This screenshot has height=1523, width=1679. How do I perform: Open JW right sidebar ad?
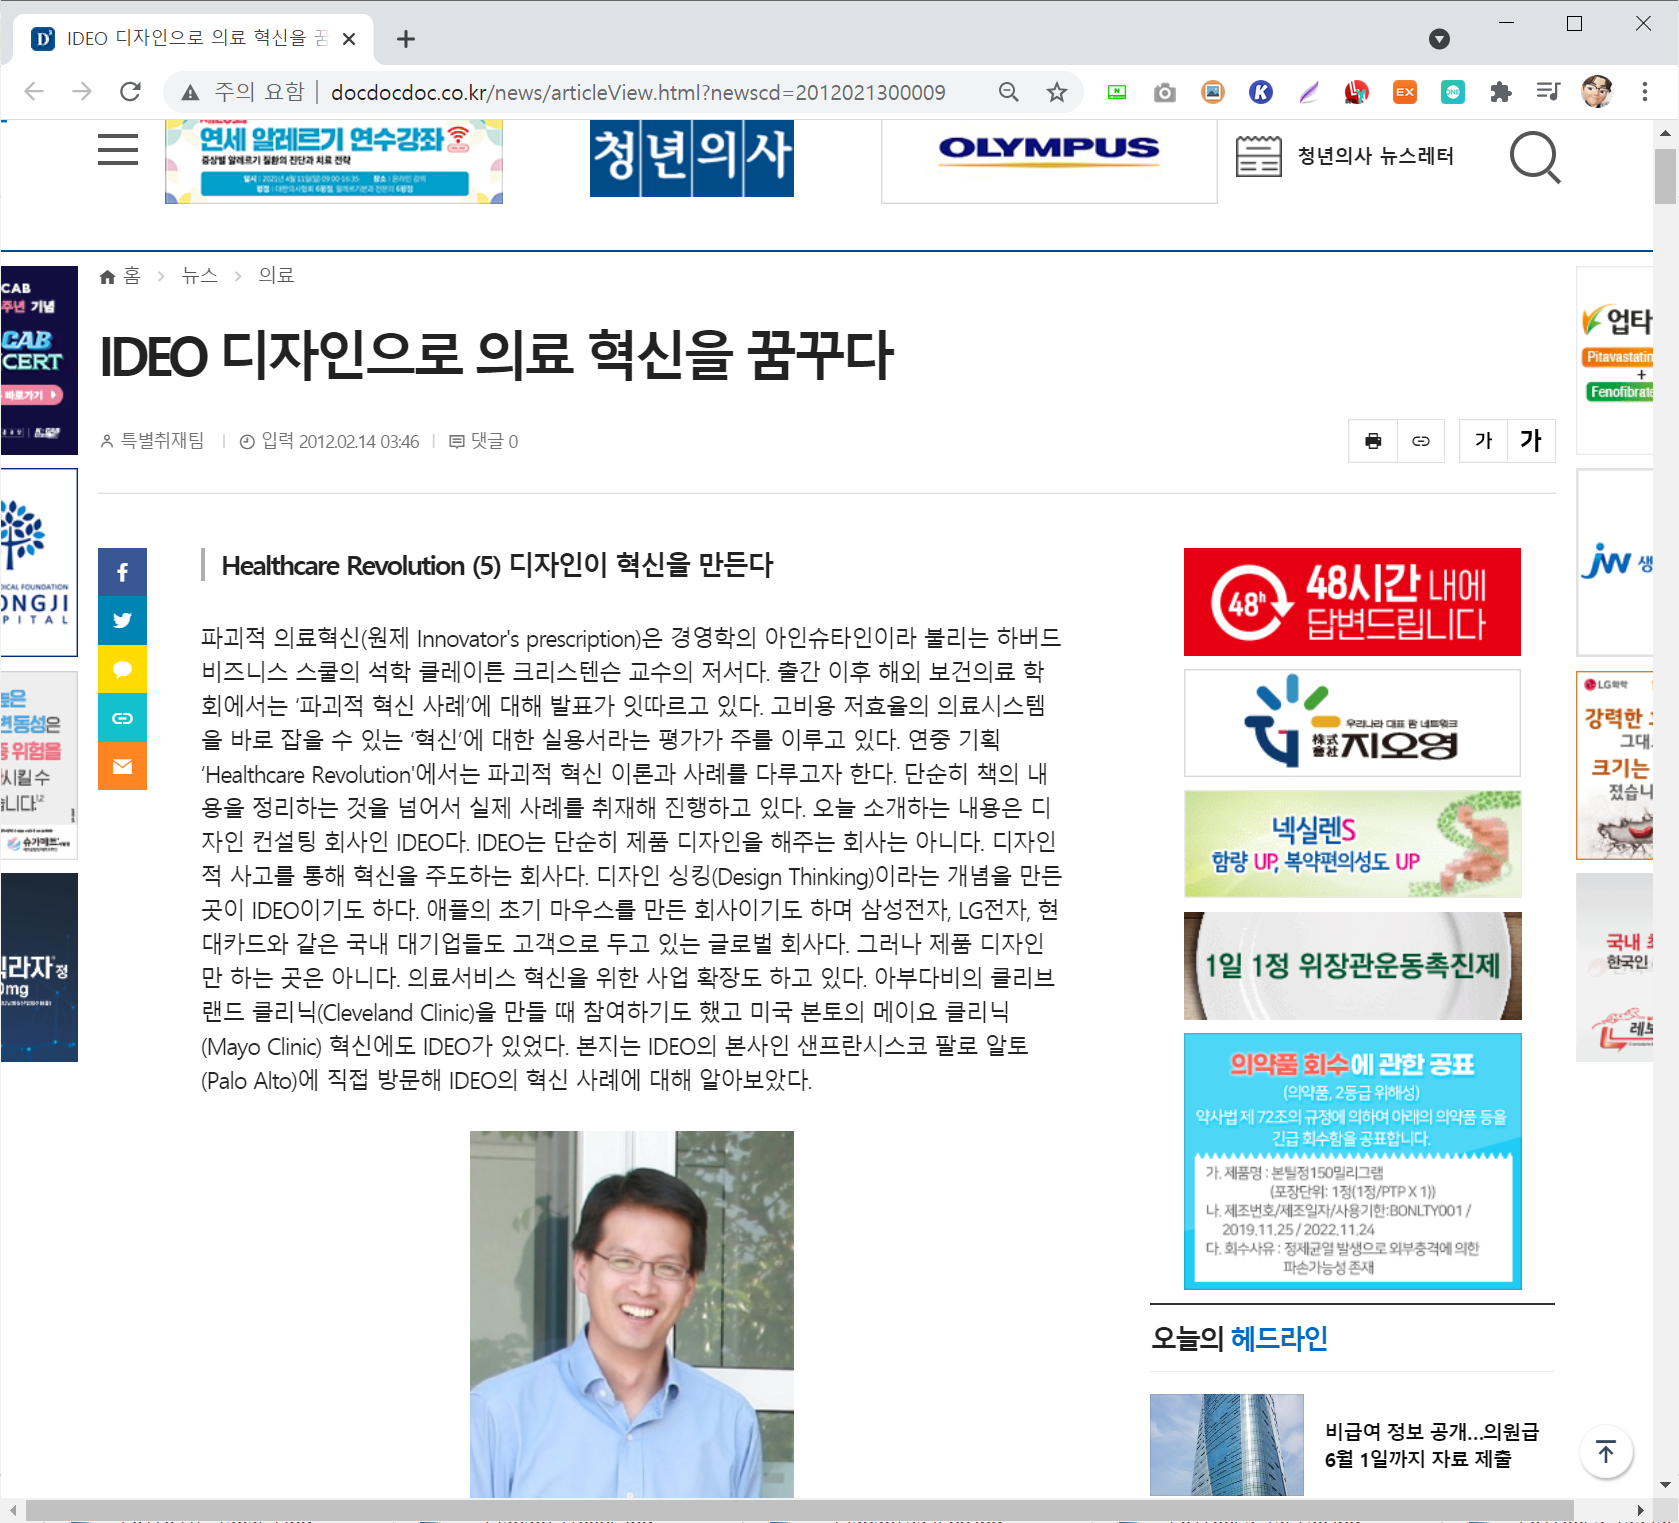tap(1615, 562)
